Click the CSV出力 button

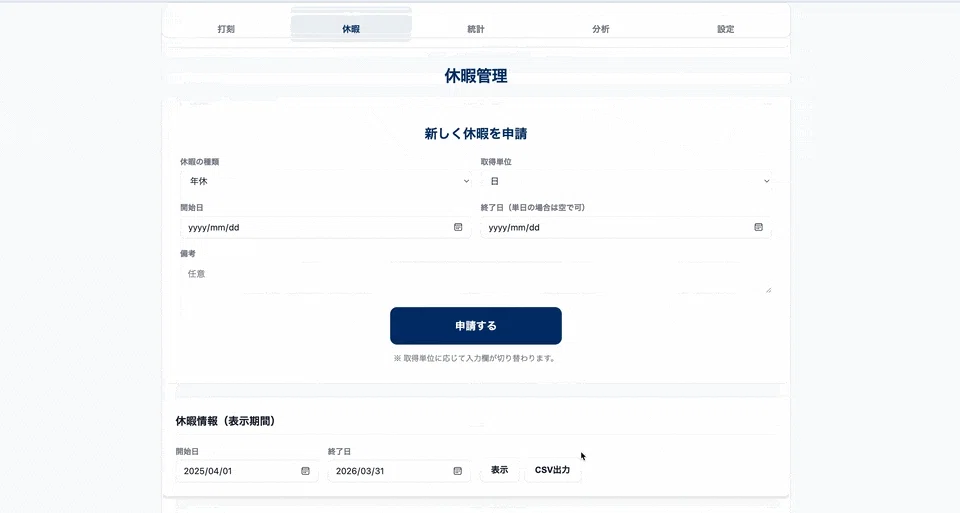552,470
